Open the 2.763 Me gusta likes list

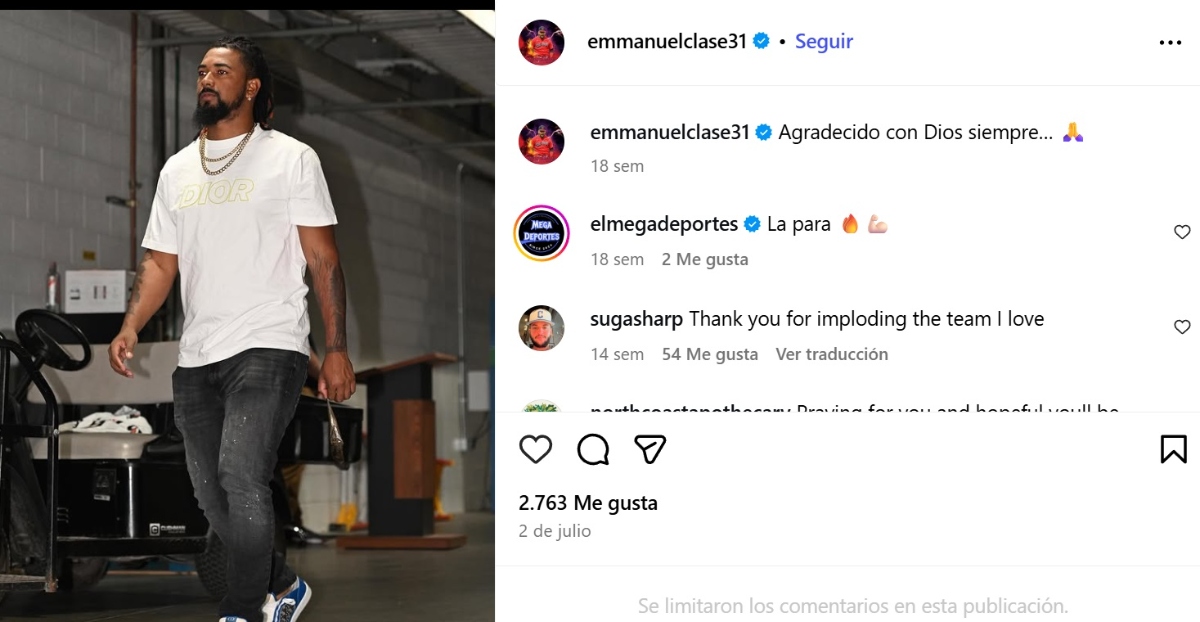point(588,503)
